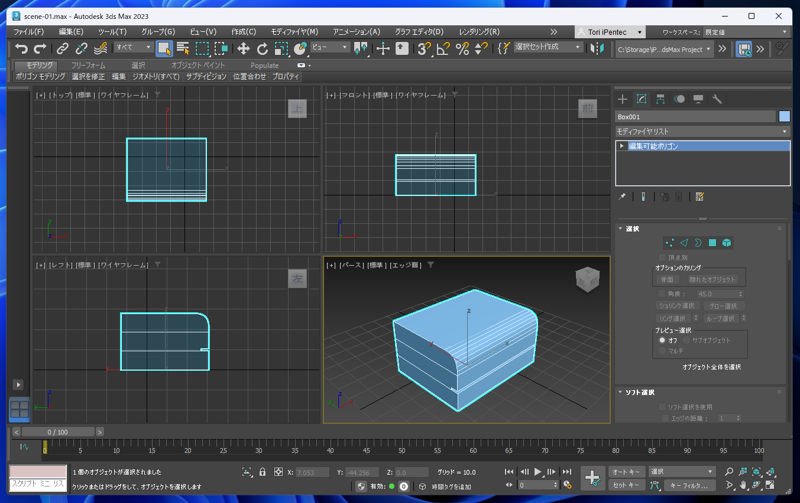Viewport: 800px width, 503px height.
Task: Click the time slider 0 / 100 handle
Action: 58,432
